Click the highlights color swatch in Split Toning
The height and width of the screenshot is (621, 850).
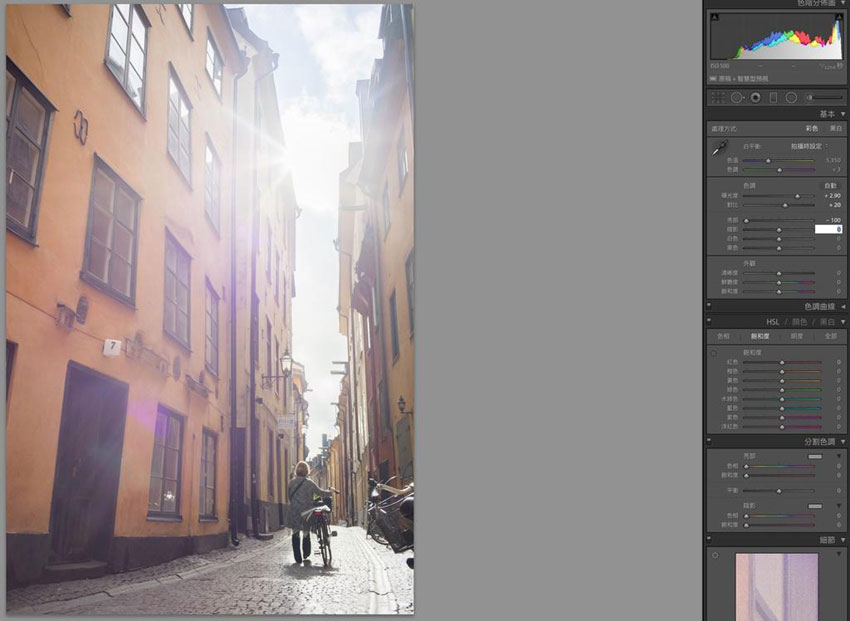click(815, 456)
